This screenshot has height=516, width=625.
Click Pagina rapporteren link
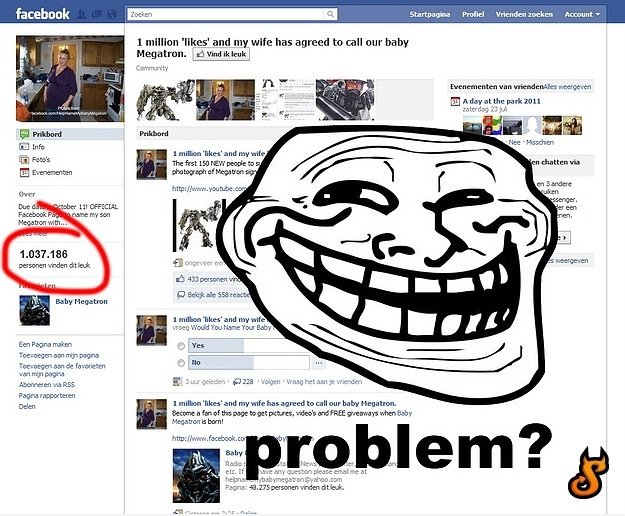[x=47, y=395]
